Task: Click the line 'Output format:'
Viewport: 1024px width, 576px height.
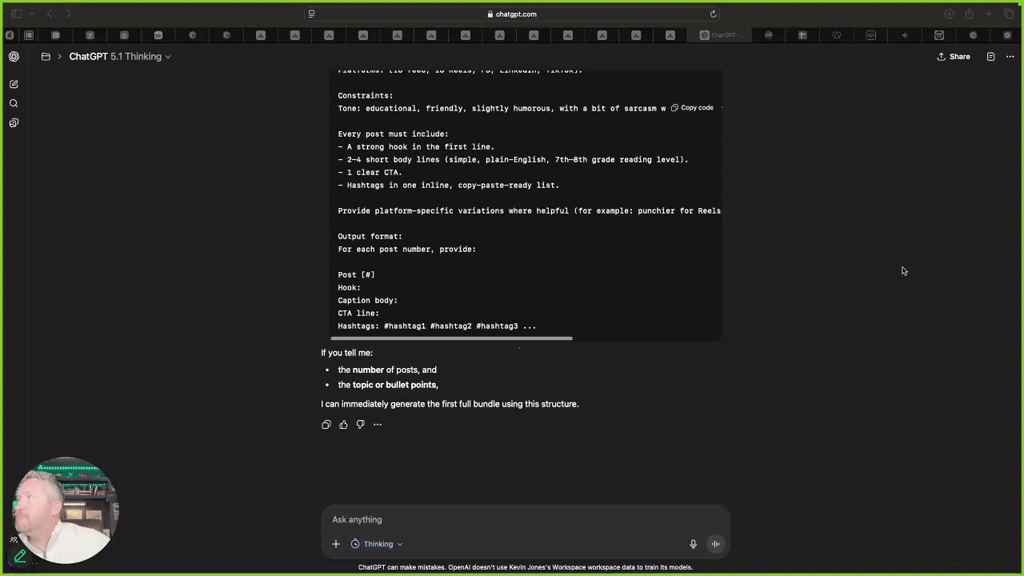Action: click(370, 236)
